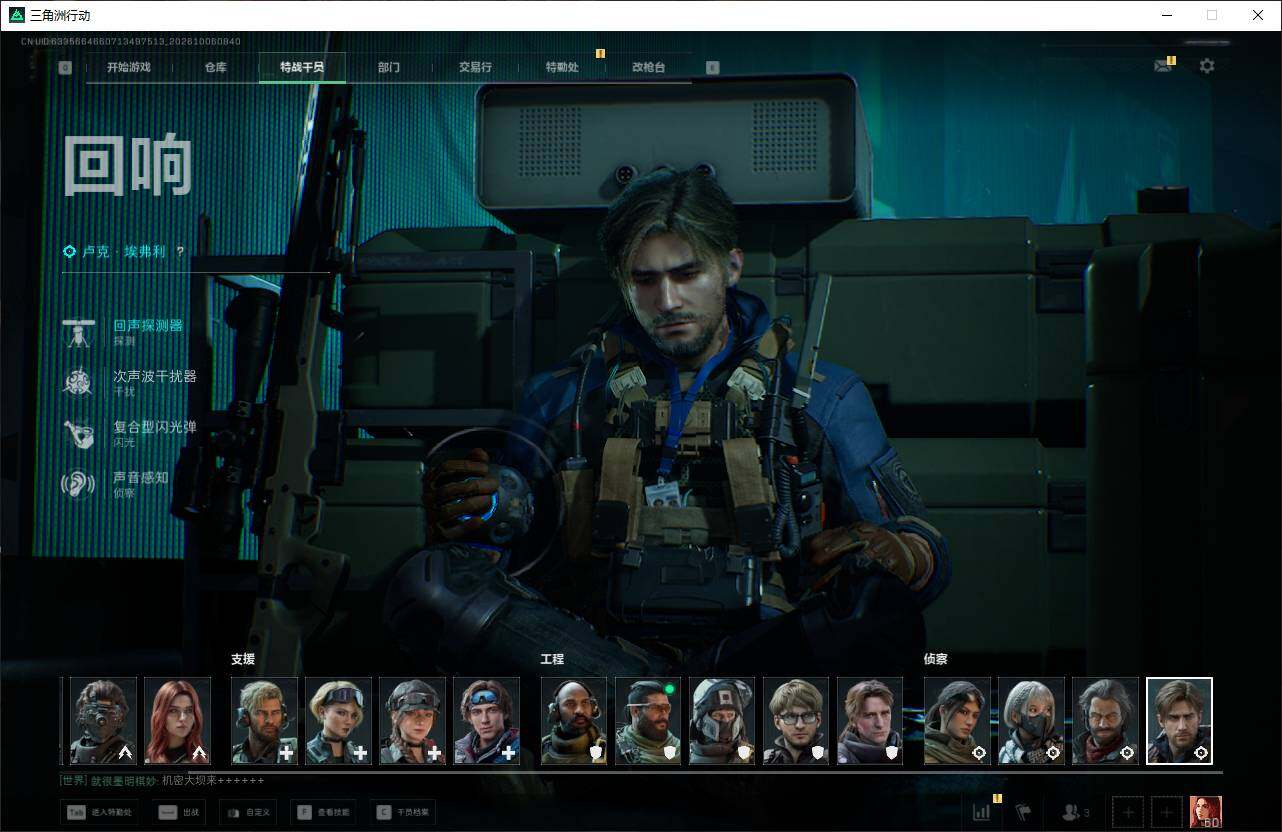The height and width of the screenshot is (832, 1282).
Task: Go to the 特勤处 tab
Action: pos(562,67)
